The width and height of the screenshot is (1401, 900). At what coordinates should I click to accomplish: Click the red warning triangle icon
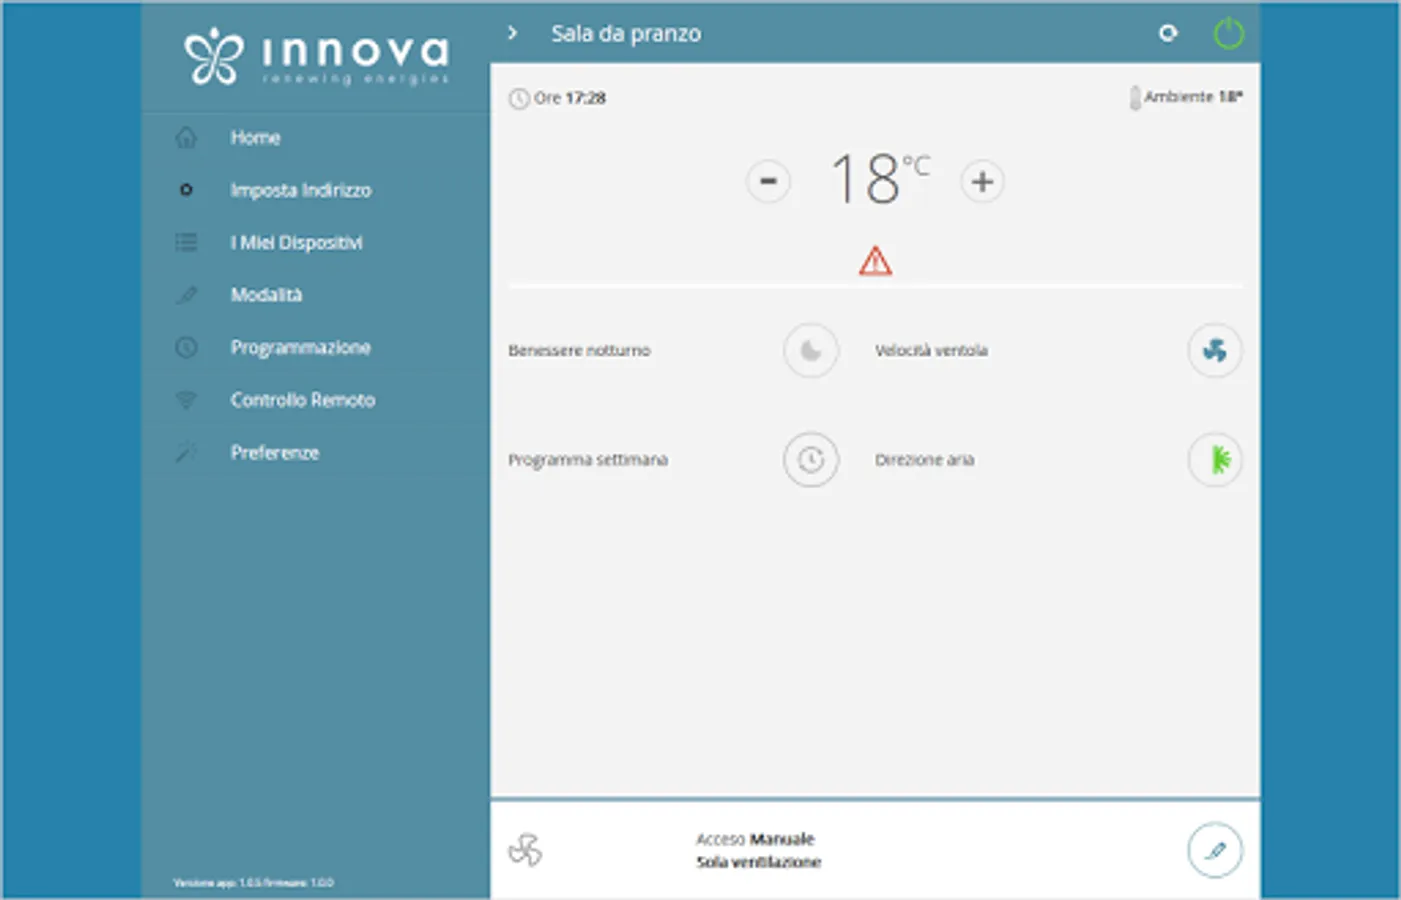tap(875, 260)
